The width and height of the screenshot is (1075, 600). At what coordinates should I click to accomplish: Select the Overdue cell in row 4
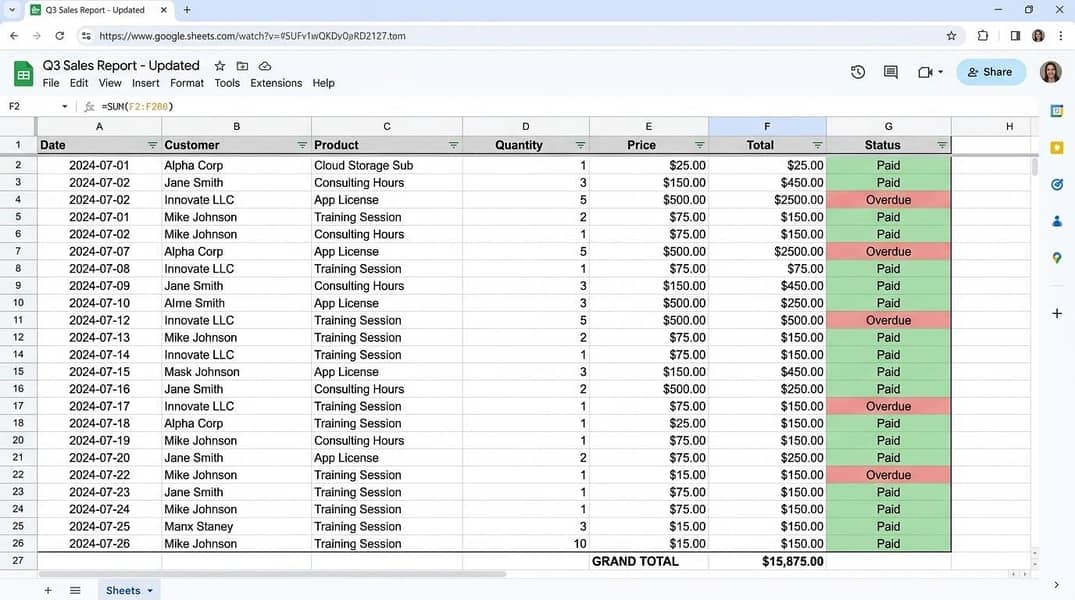(x=889, y=200)
